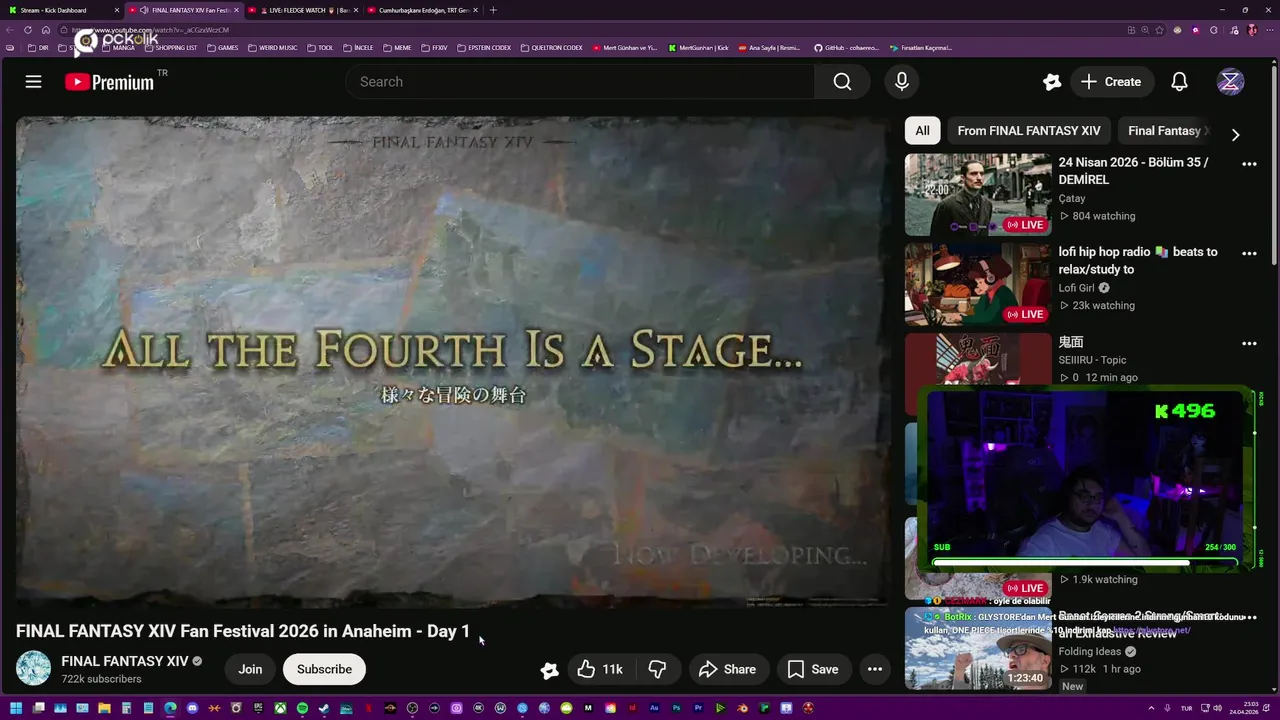This screenshot has width=1280, height=720.
Task: Open the 鬼面 video thumbnail
Action: (x=978, y=360)
